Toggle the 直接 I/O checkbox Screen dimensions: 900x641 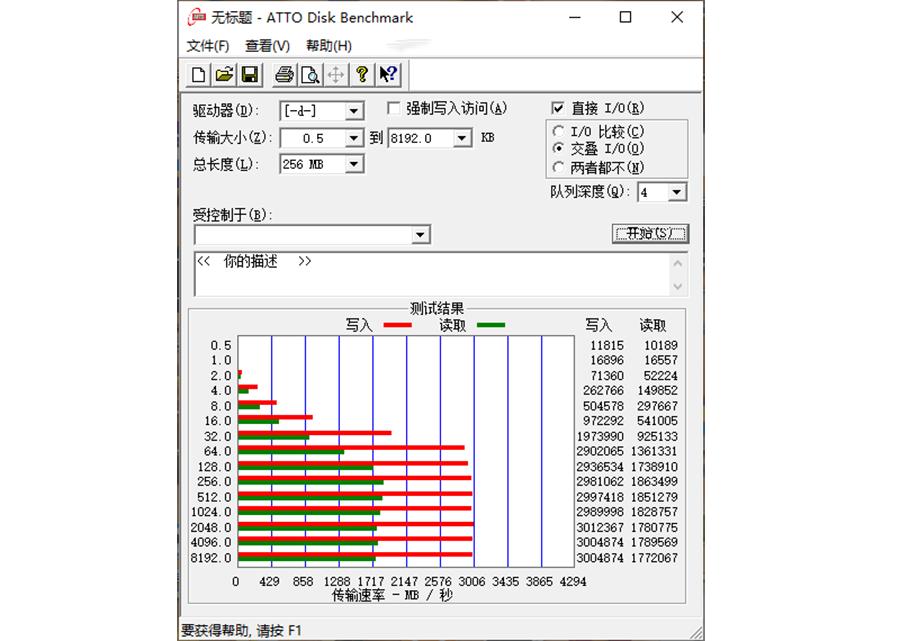(559, 108)
